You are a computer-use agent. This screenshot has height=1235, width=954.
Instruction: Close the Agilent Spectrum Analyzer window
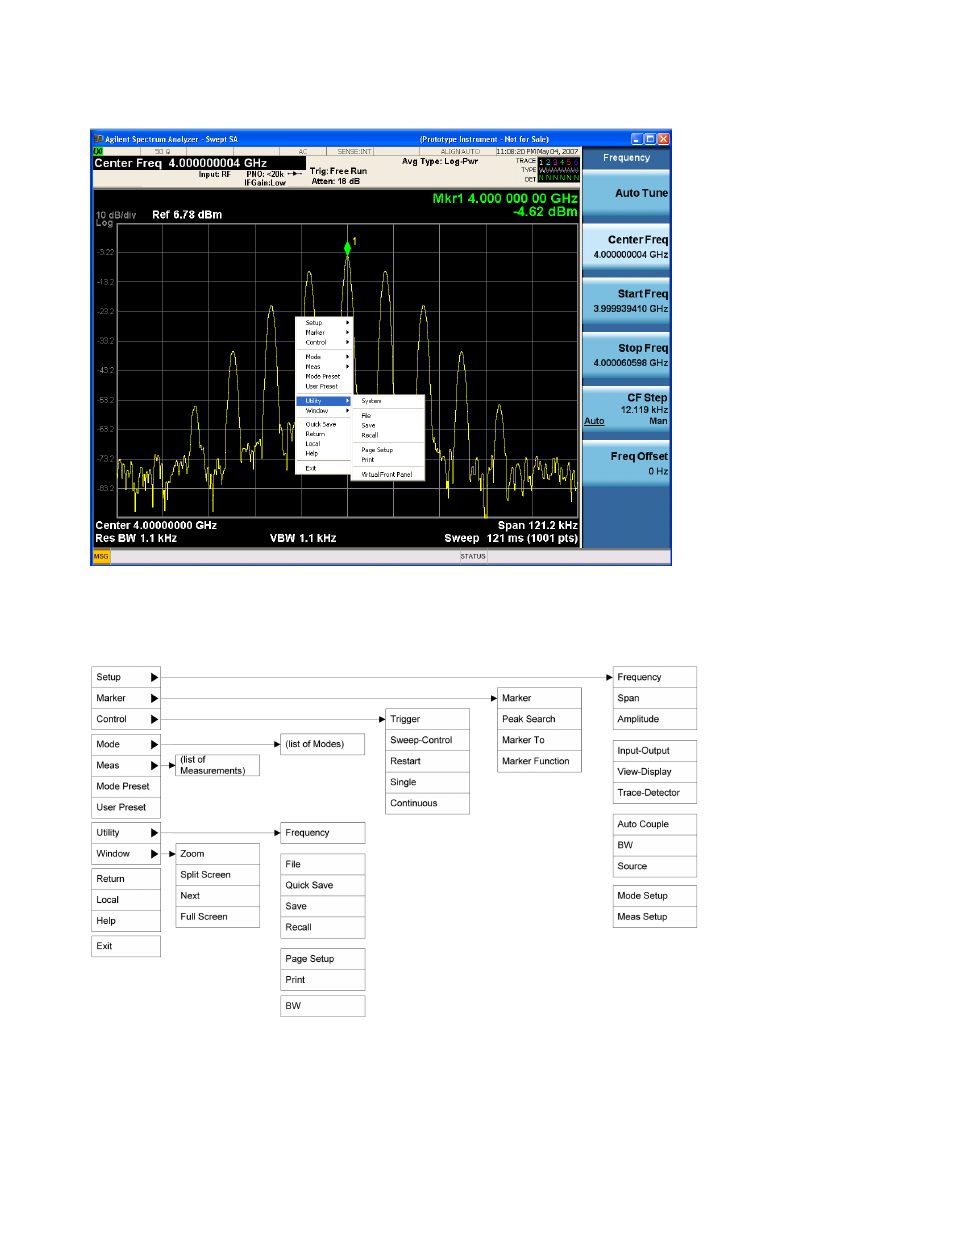tap(663, 139)
